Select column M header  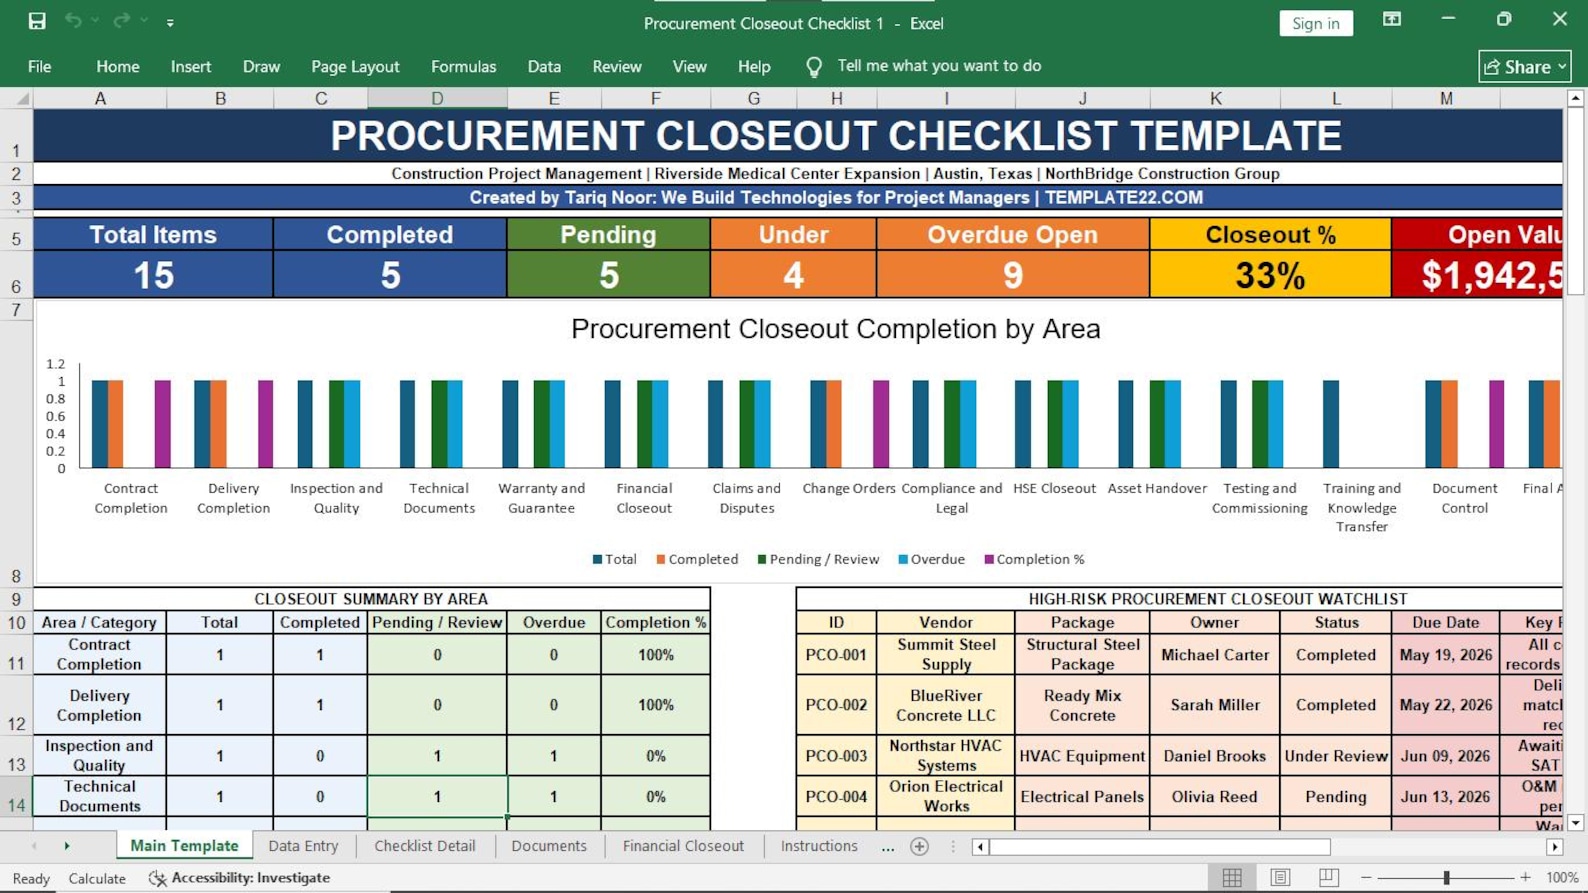pyautogui.click(x=1446, y=98)
